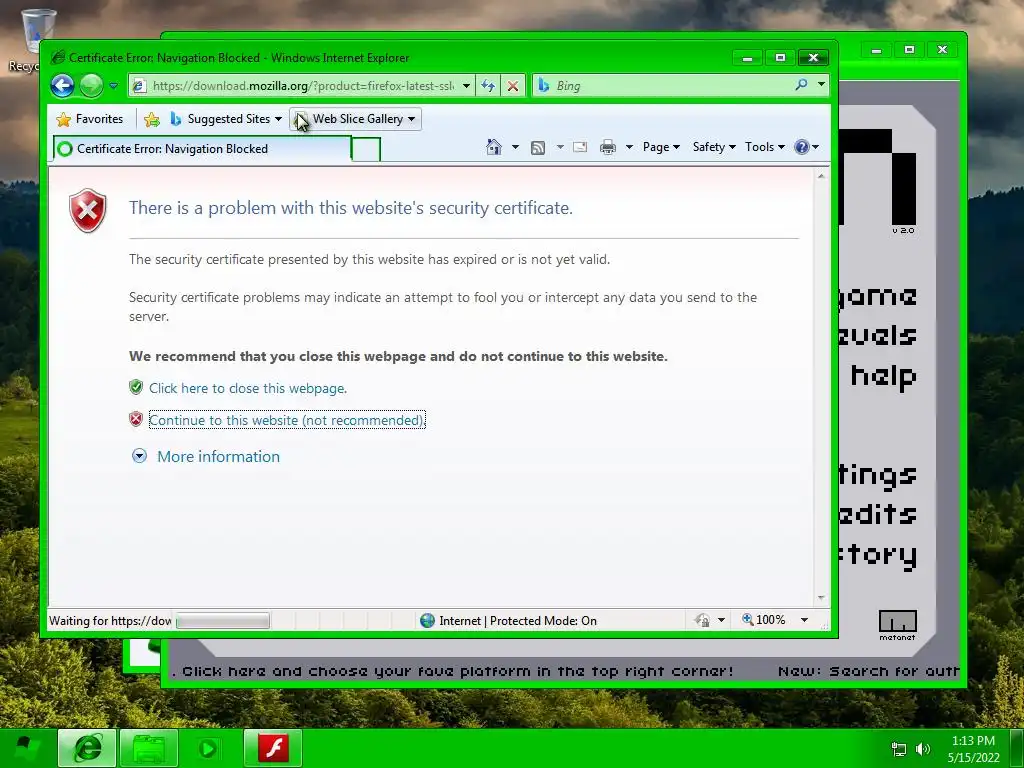Screen dimensions: 1024x768
Task: Select the Certificate Error tab
Action: pos(202,149)
